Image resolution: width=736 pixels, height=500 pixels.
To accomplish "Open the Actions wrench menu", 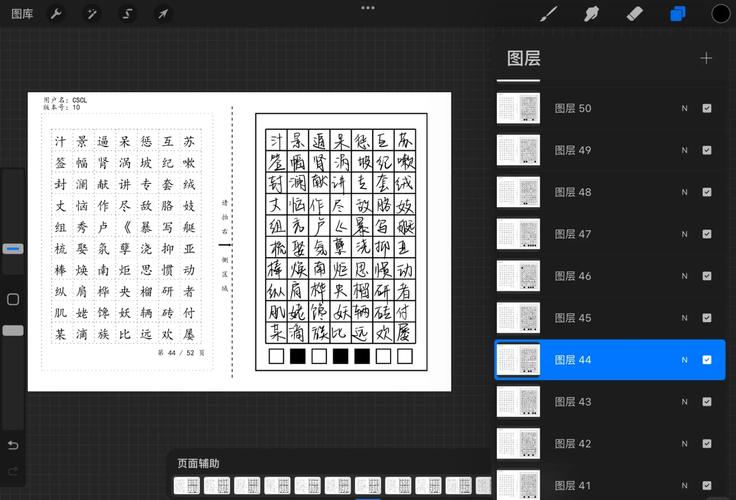I will coord(56,14).
